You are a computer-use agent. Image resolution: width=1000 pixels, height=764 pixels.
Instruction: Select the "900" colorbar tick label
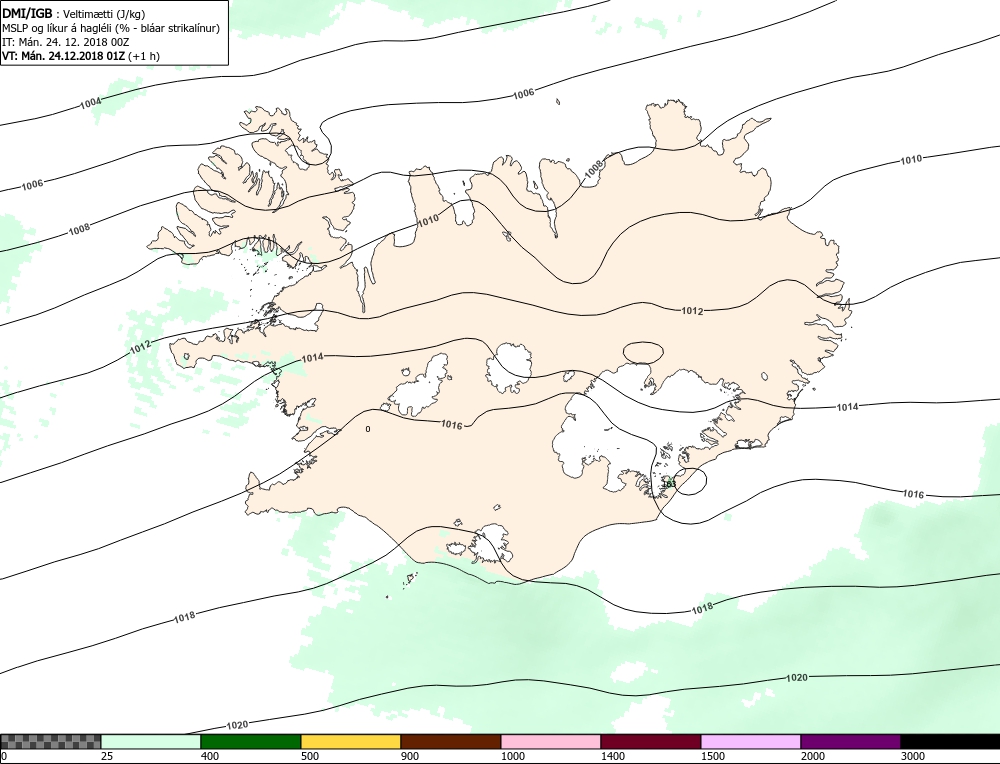point(410,756)
